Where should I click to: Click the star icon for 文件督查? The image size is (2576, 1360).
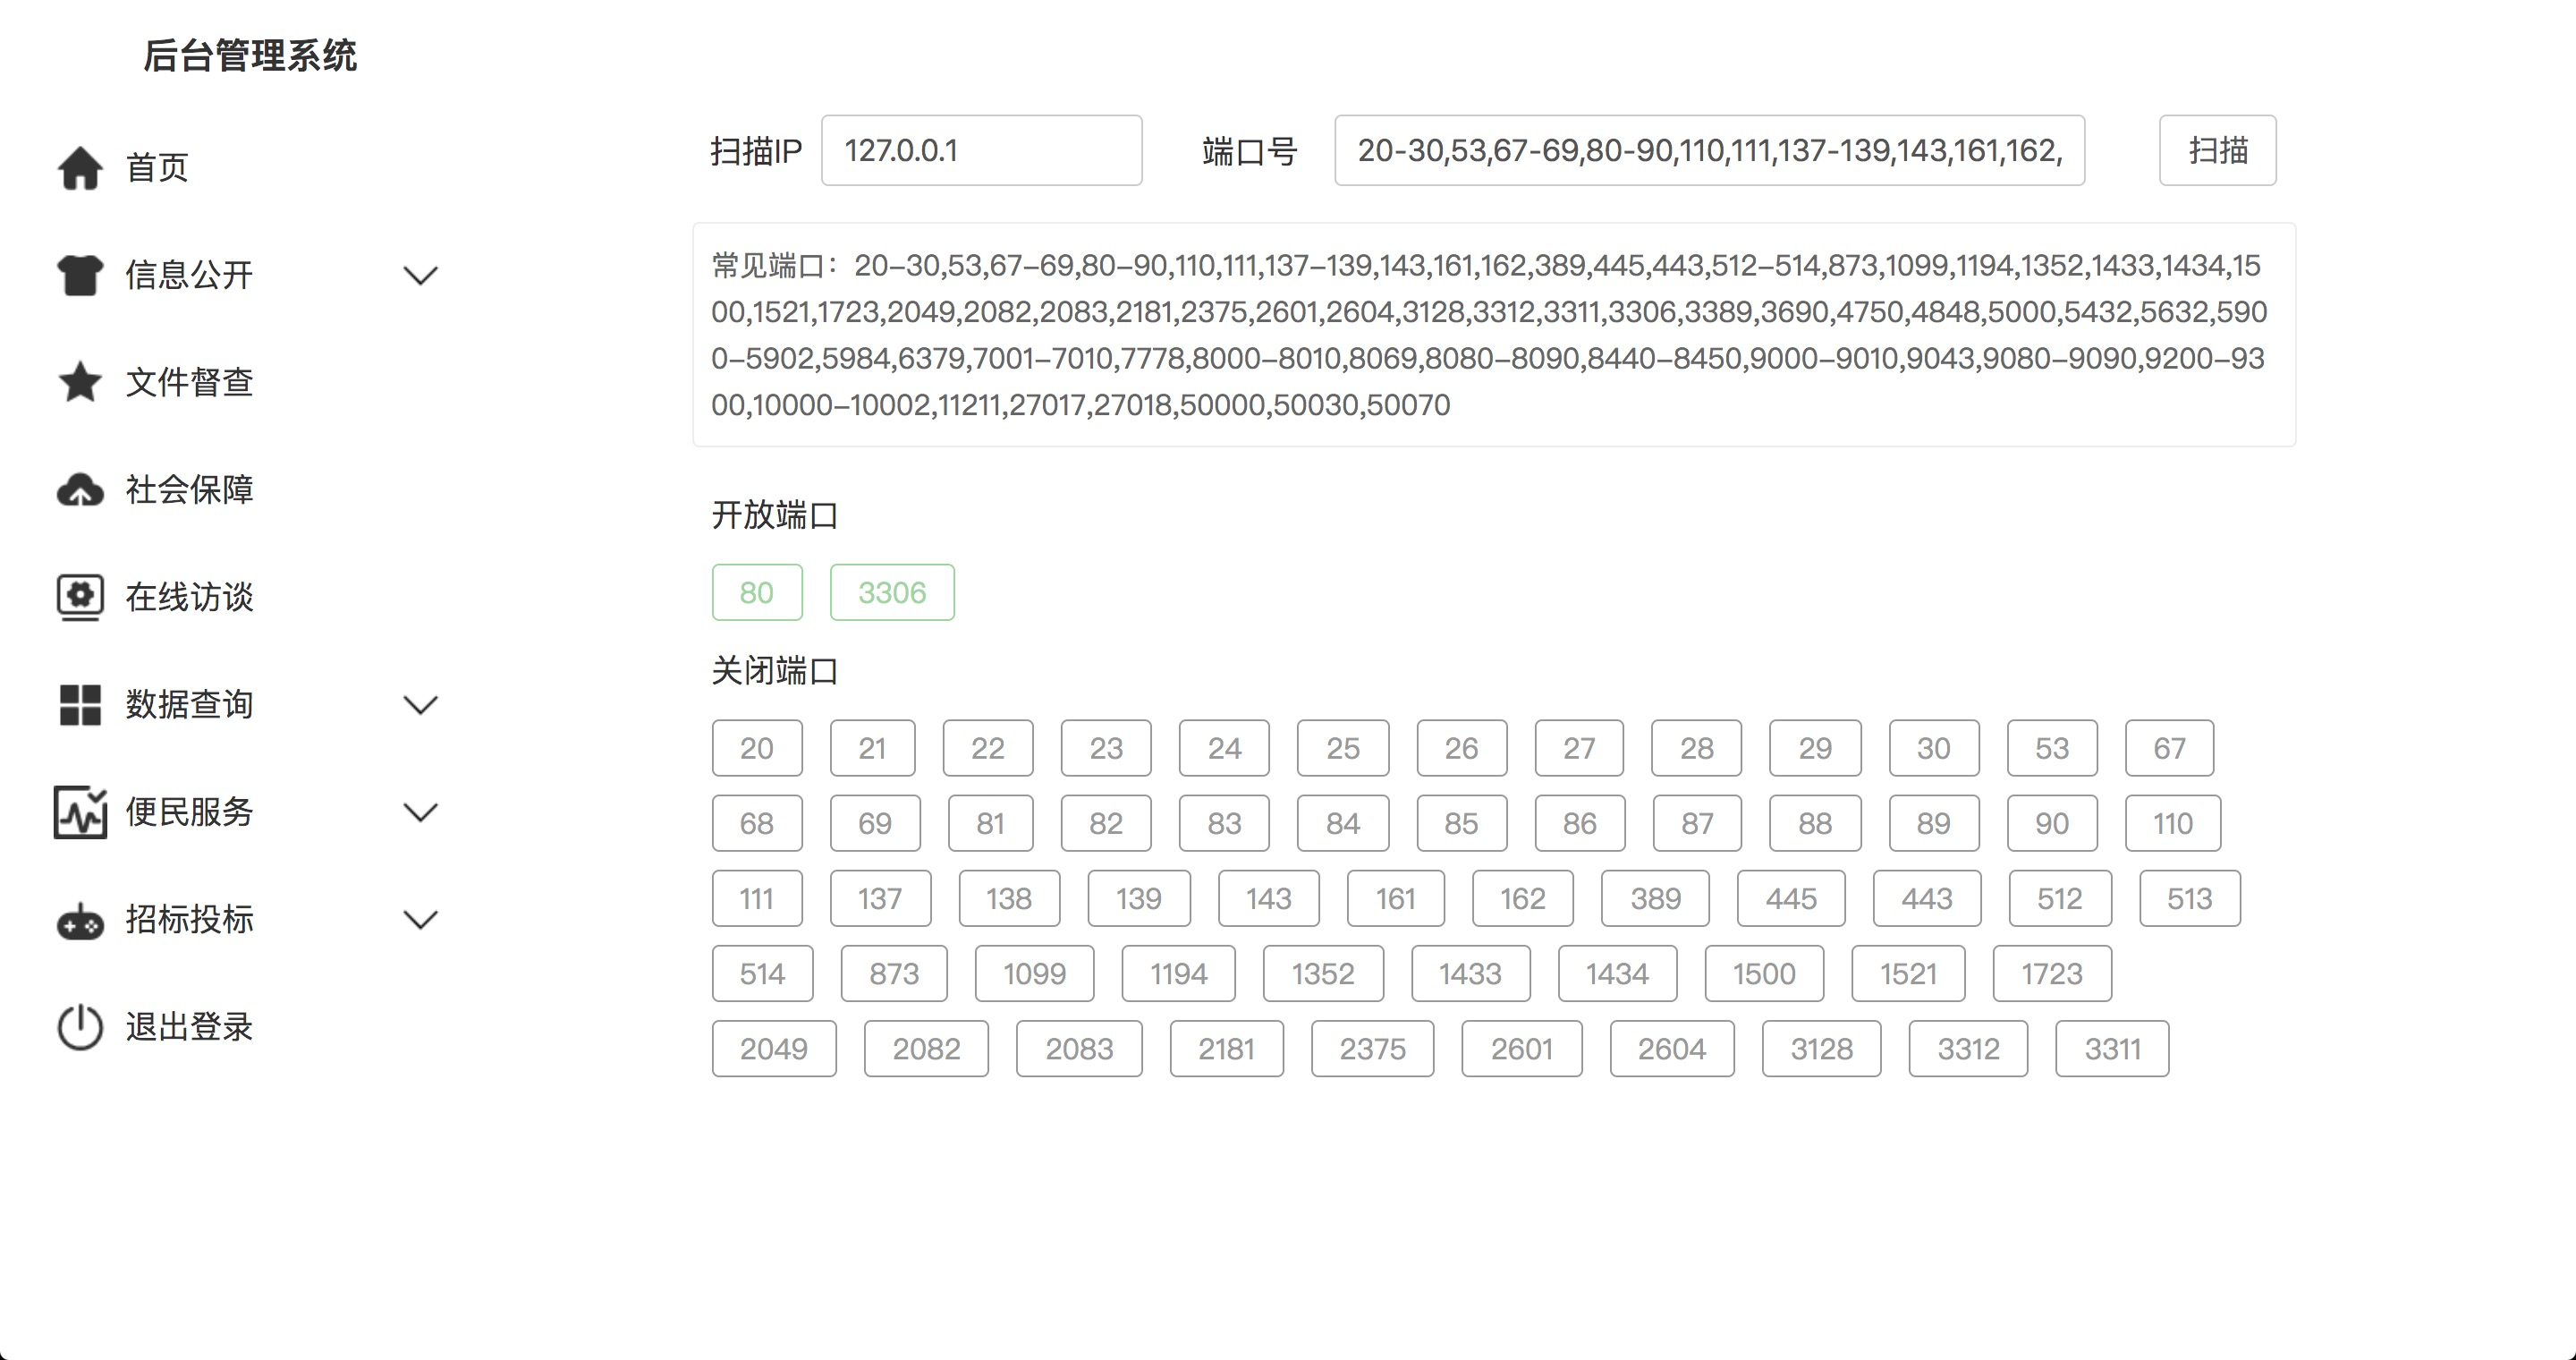80,382
